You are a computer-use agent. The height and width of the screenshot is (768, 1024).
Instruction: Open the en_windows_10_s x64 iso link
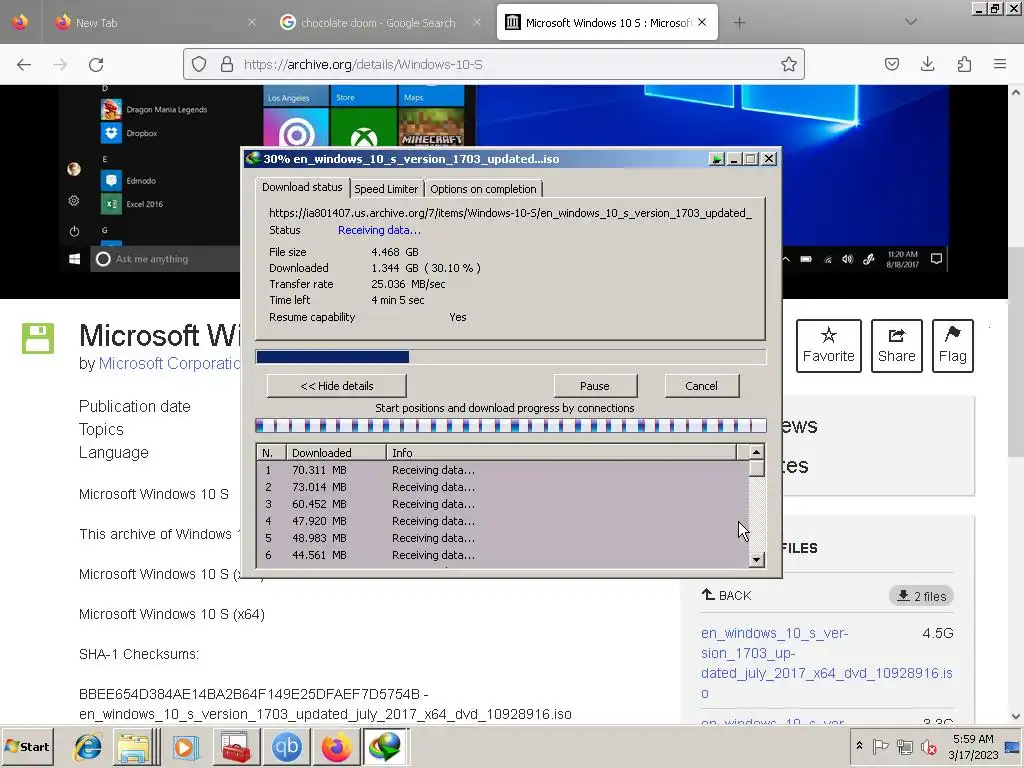click(x=826, y=663)
